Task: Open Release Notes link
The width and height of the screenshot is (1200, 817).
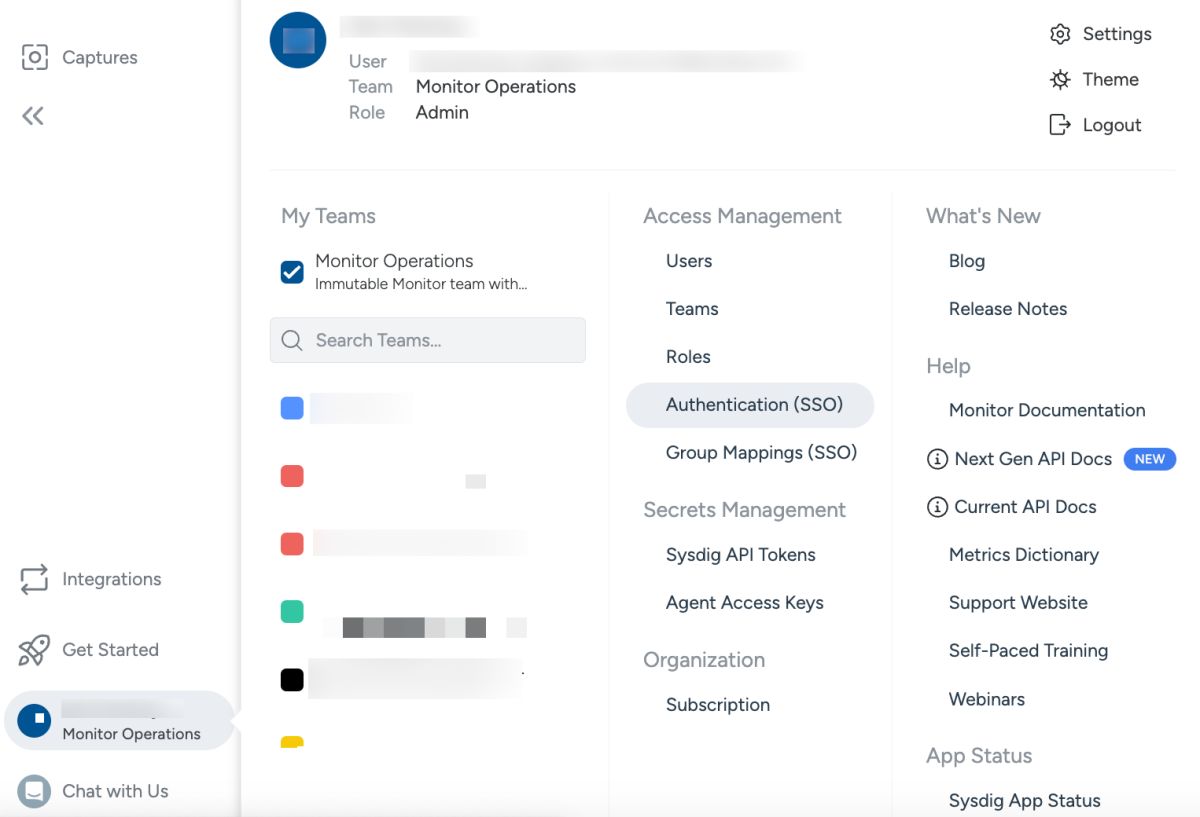Action: pyautogui.click(x=1008, y=309)
